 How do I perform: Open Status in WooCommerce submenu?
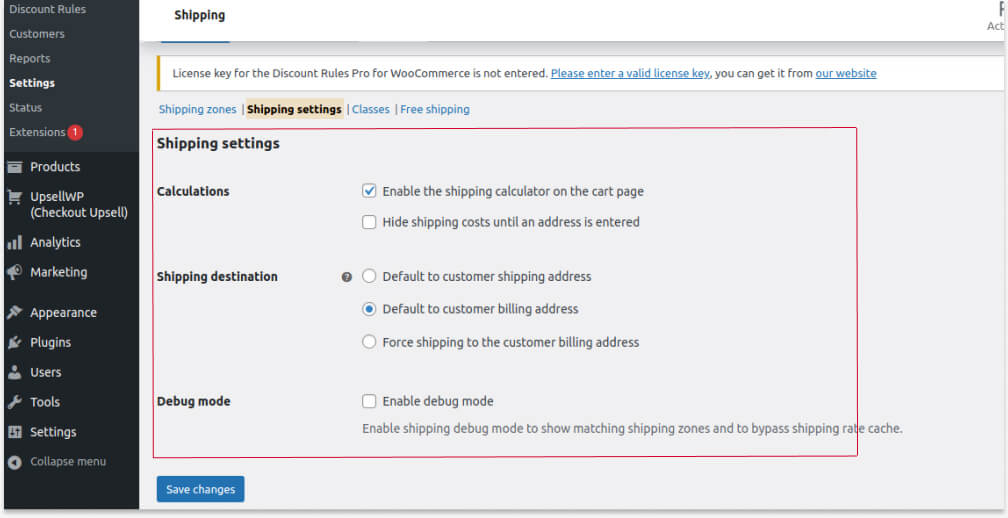(x=26, y=107)
